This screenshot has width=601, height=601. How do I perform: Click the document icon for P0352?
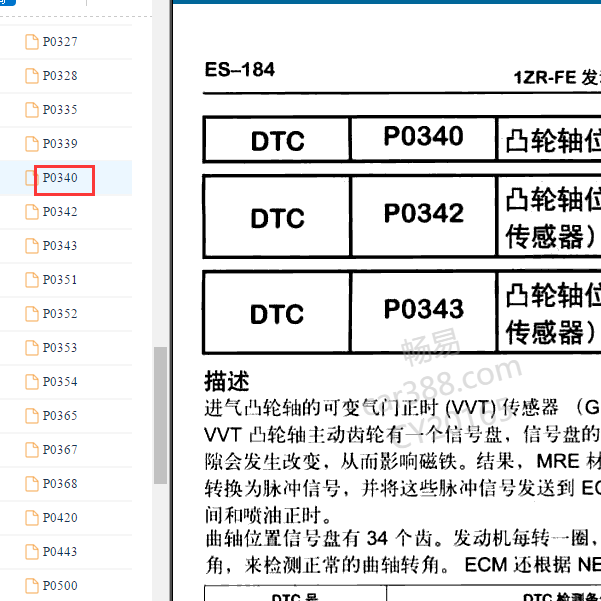click(32, 314)
